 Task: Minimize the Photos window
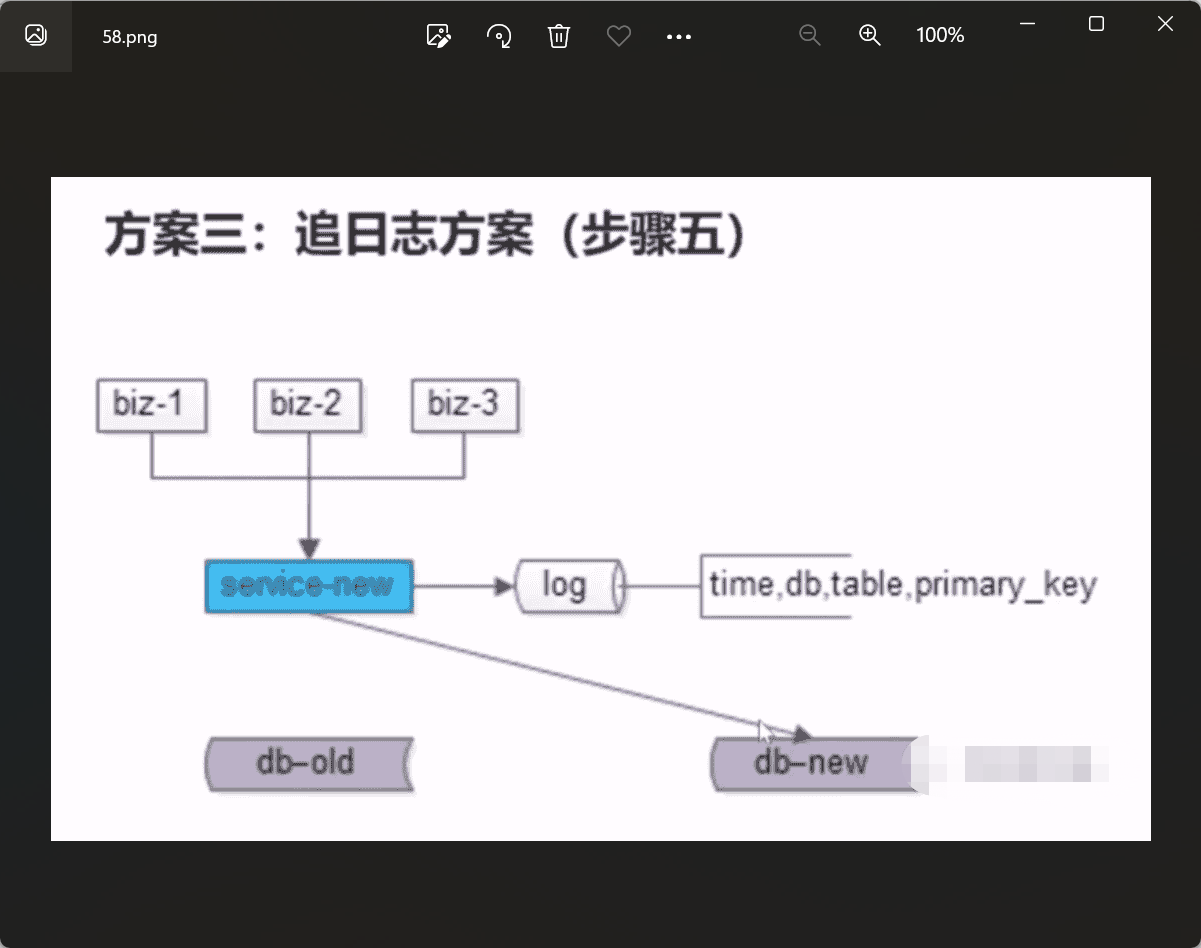tap(1027, 24)
